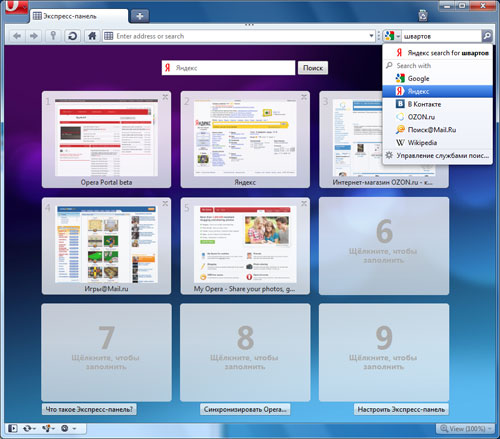Reload the page with the reload icon
500x439 pixels.
(x=72, y=36)
